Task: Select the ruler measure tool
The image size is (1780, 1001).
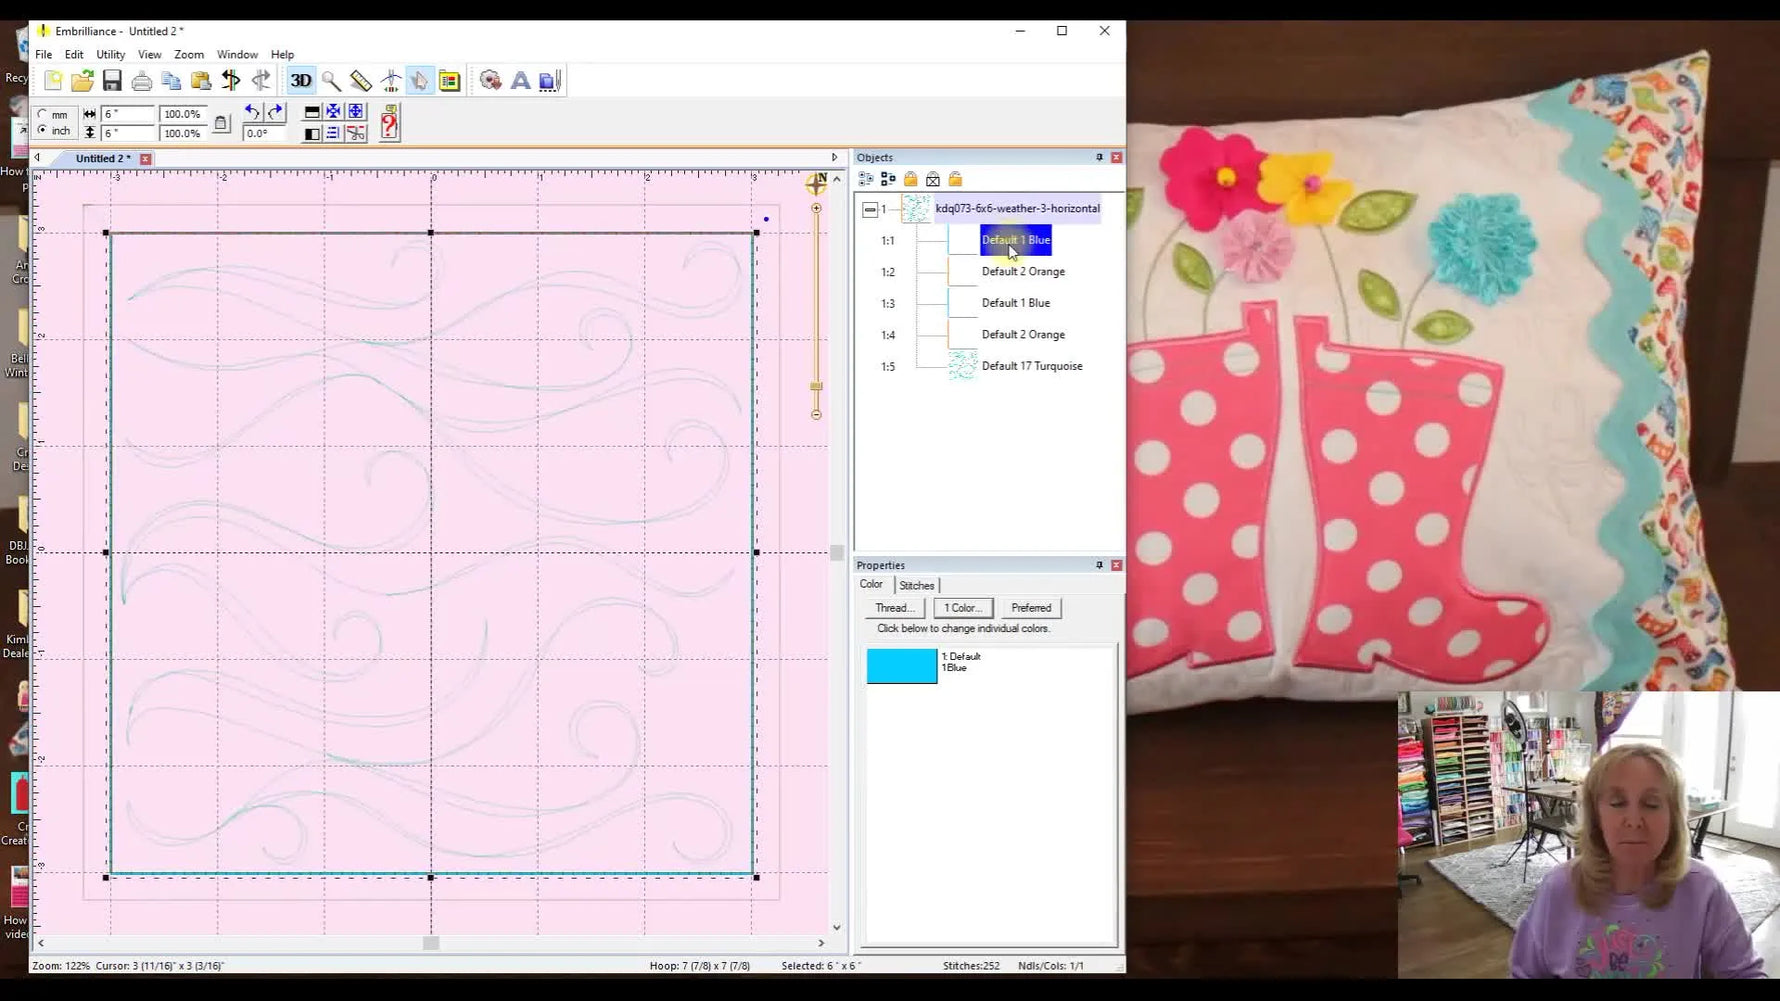Action: [x=361, y=81]
